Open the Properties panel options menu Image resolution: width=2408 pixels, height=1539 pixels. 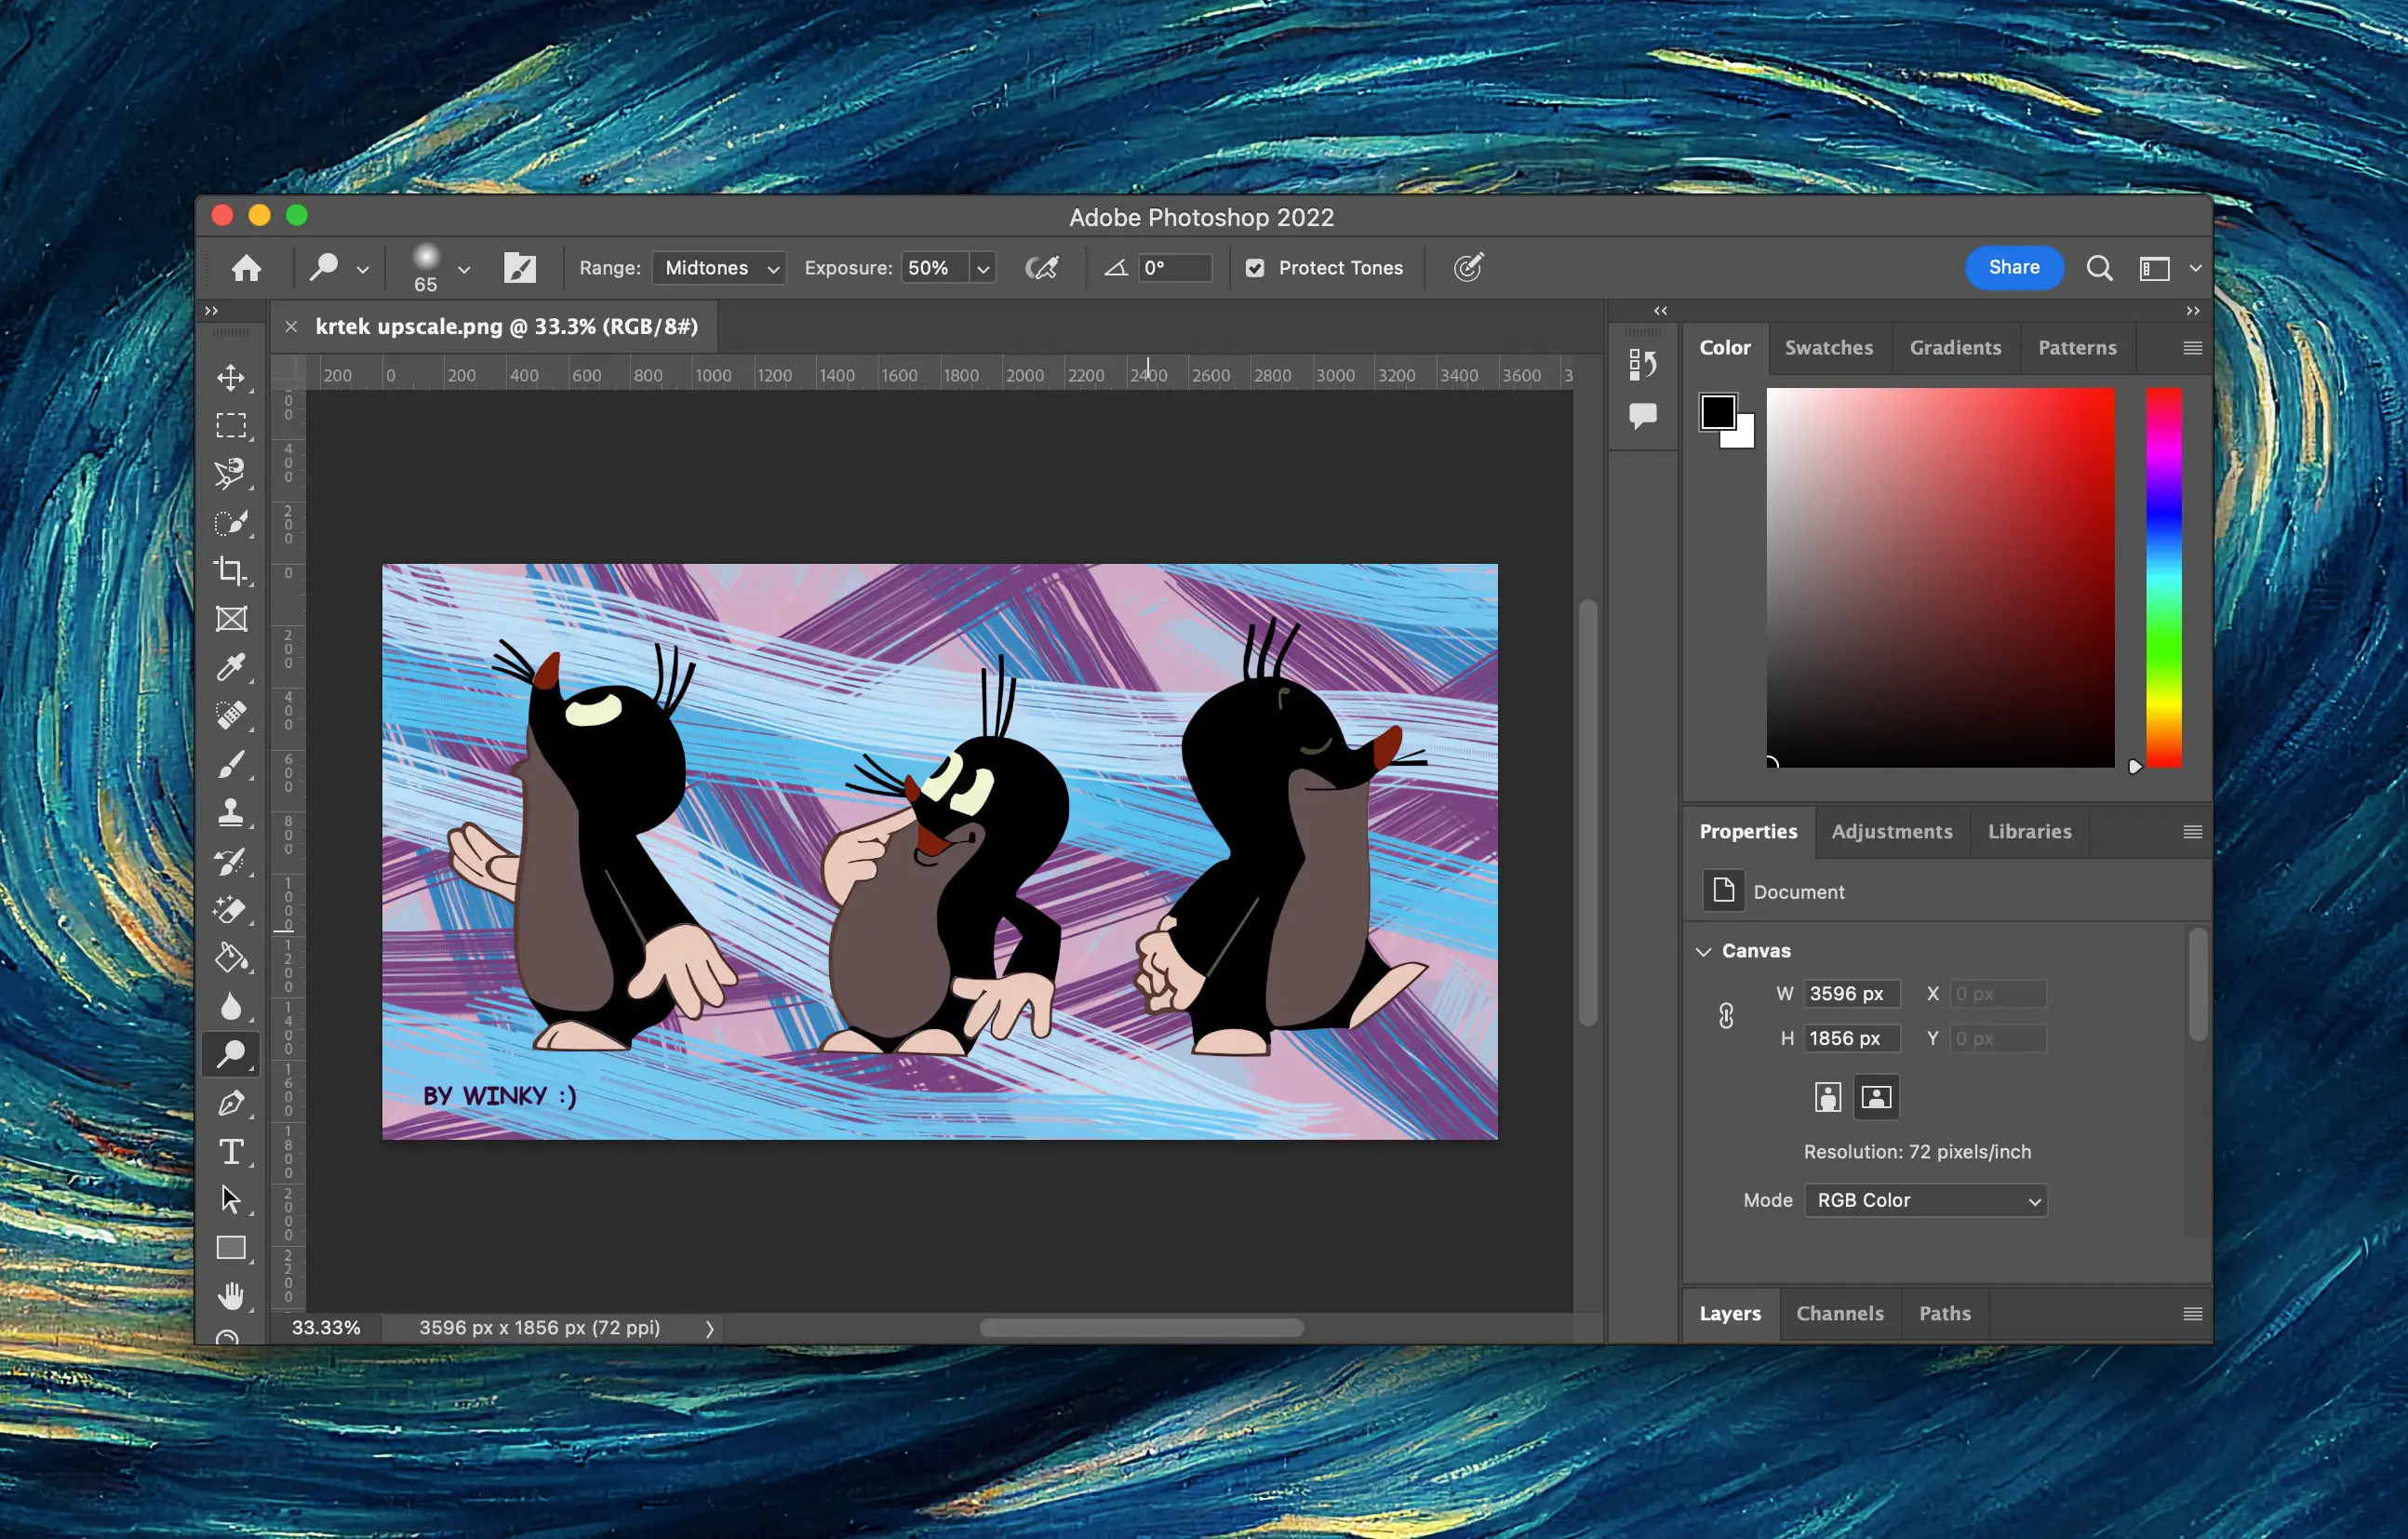pyautogui.click(x=2192, y=832)
